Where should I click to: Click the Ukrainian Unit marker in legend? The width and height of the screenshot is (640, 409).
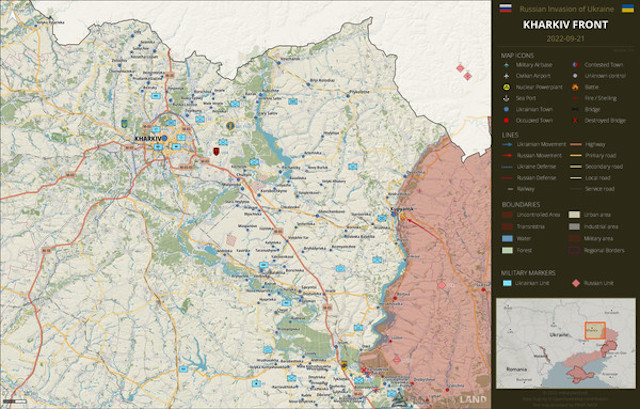tap(508, 284)
